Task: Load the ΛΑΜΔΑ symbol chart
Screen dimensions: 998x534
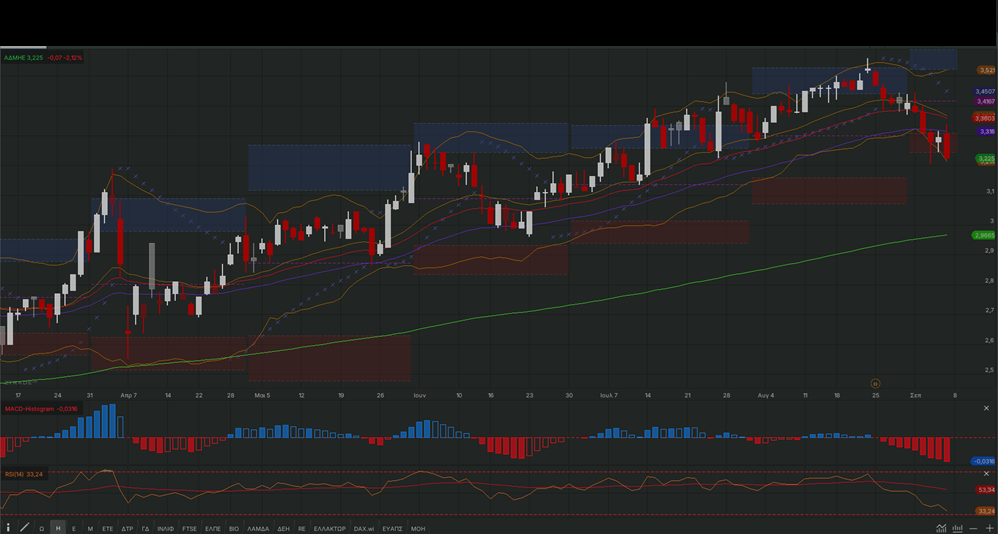Action: click(x=258, y=528)
